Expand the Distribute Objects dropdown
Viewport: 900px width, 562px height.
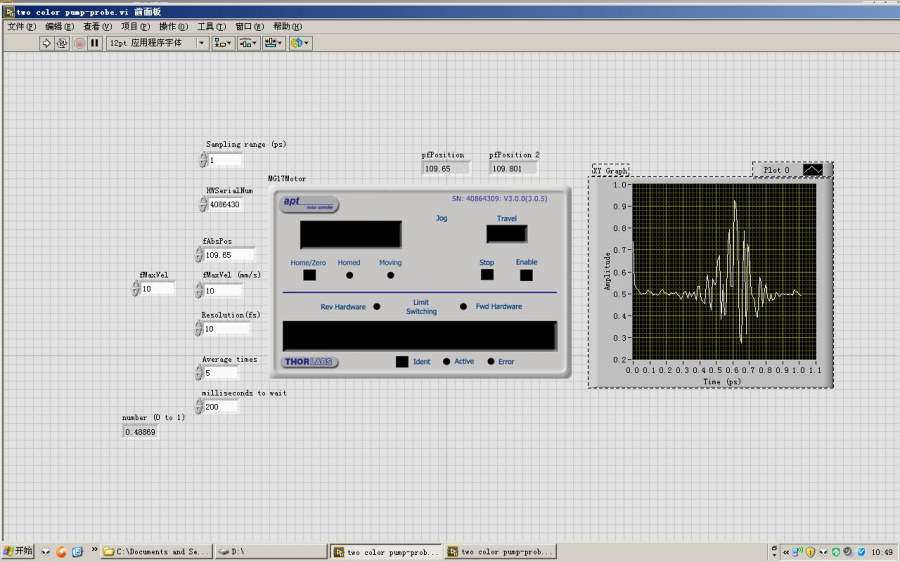point(249,43)
